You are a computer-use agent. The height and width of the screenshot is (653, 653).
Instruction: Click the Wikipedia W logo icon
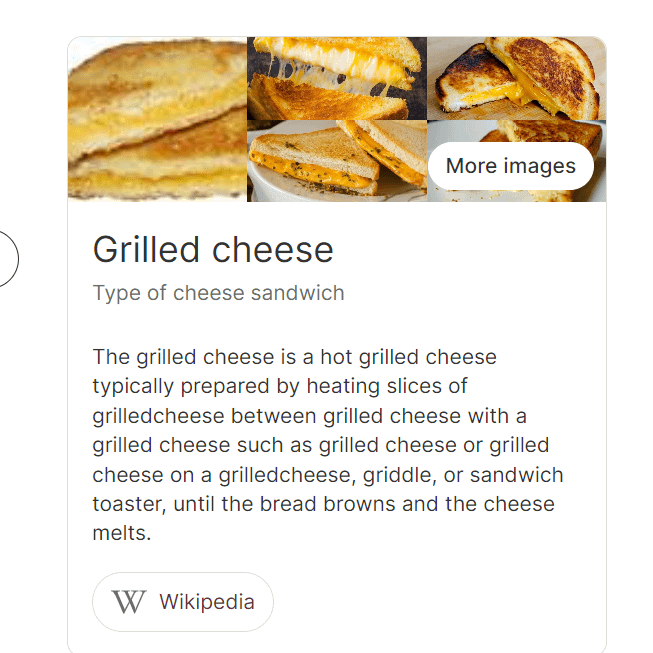coord(128,602)
